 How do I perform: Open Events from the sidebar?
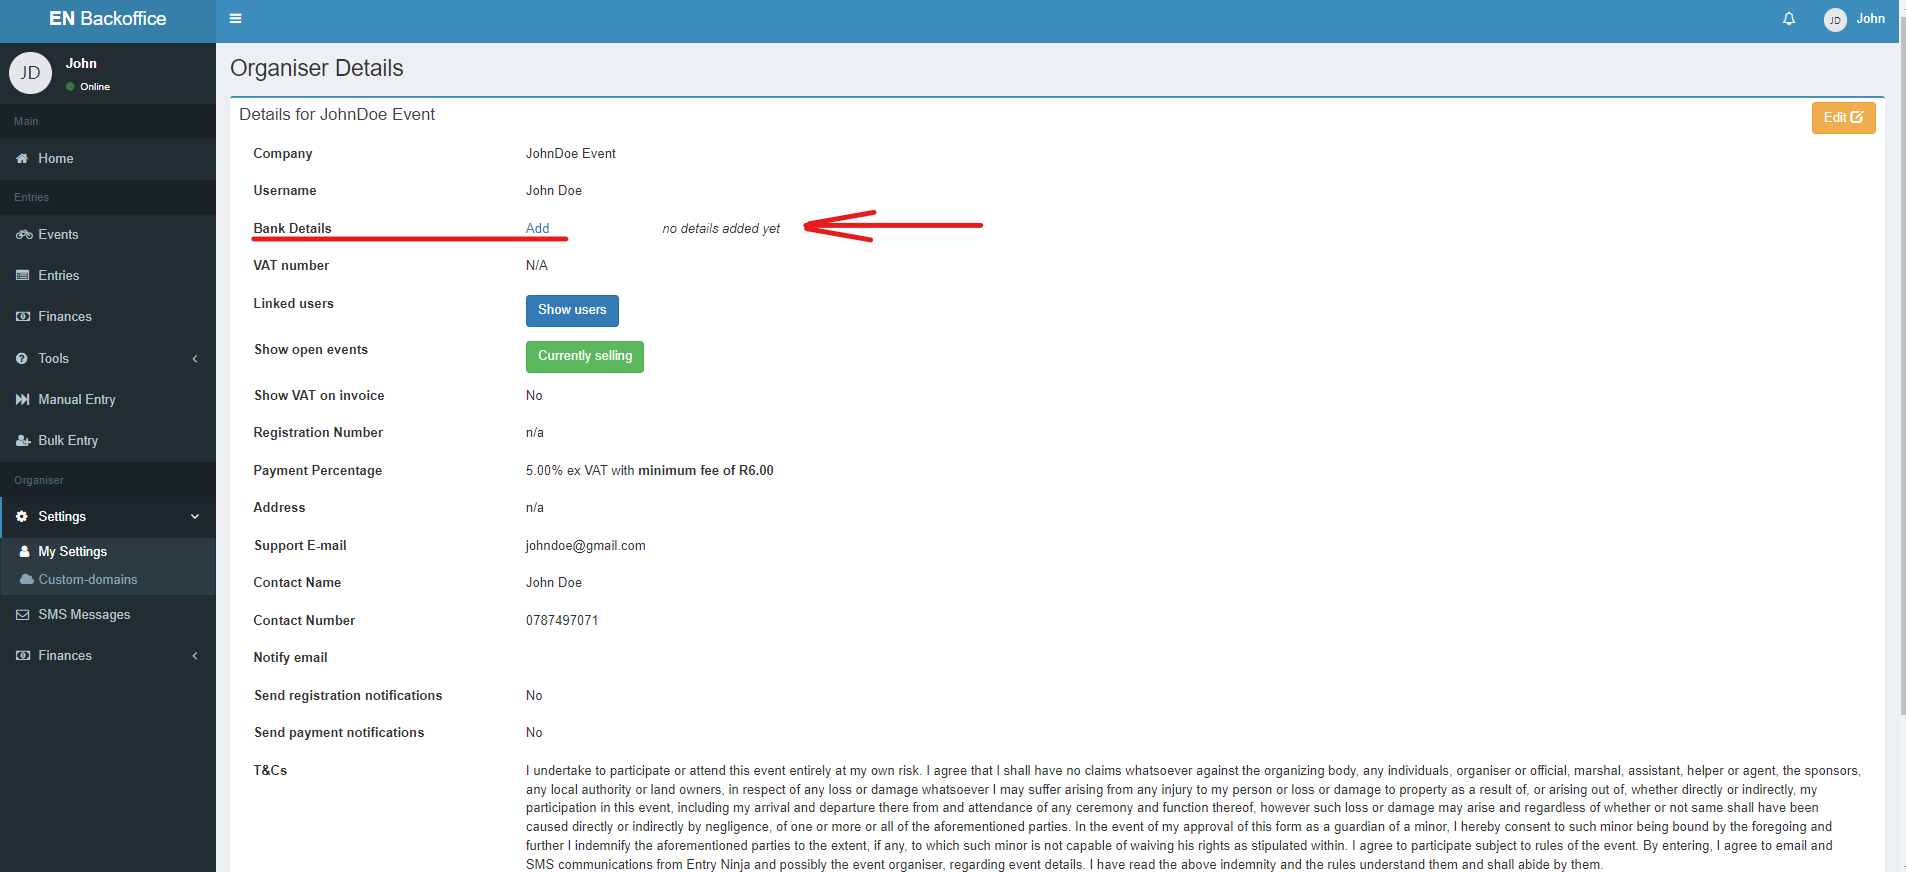108,235
